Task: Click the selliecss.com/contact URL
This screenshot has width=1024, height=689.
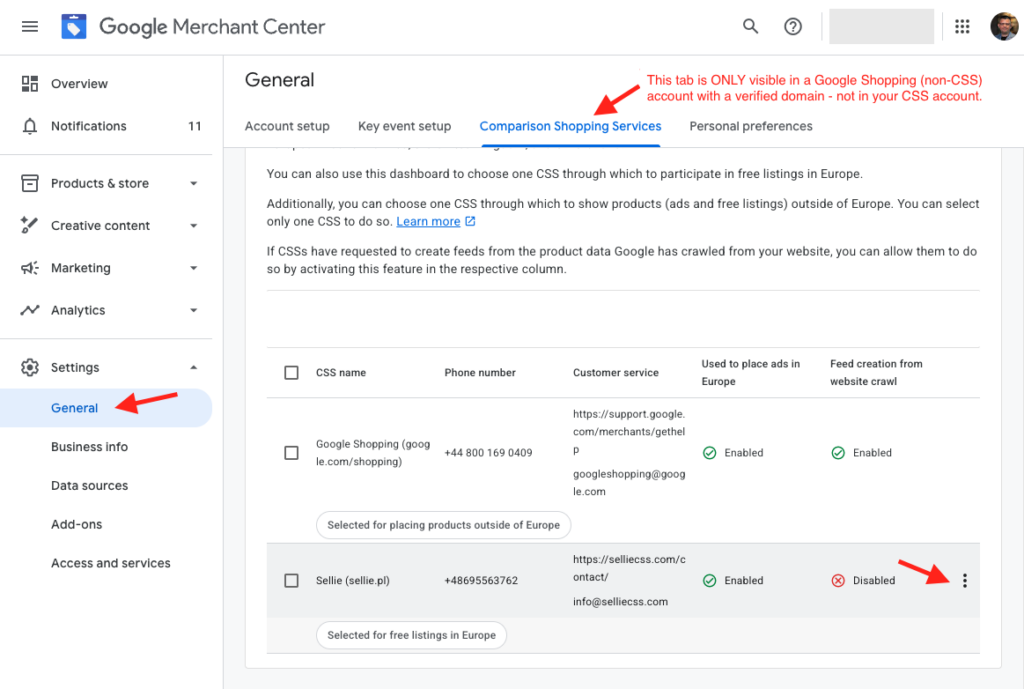Action: tap(629, 568)
